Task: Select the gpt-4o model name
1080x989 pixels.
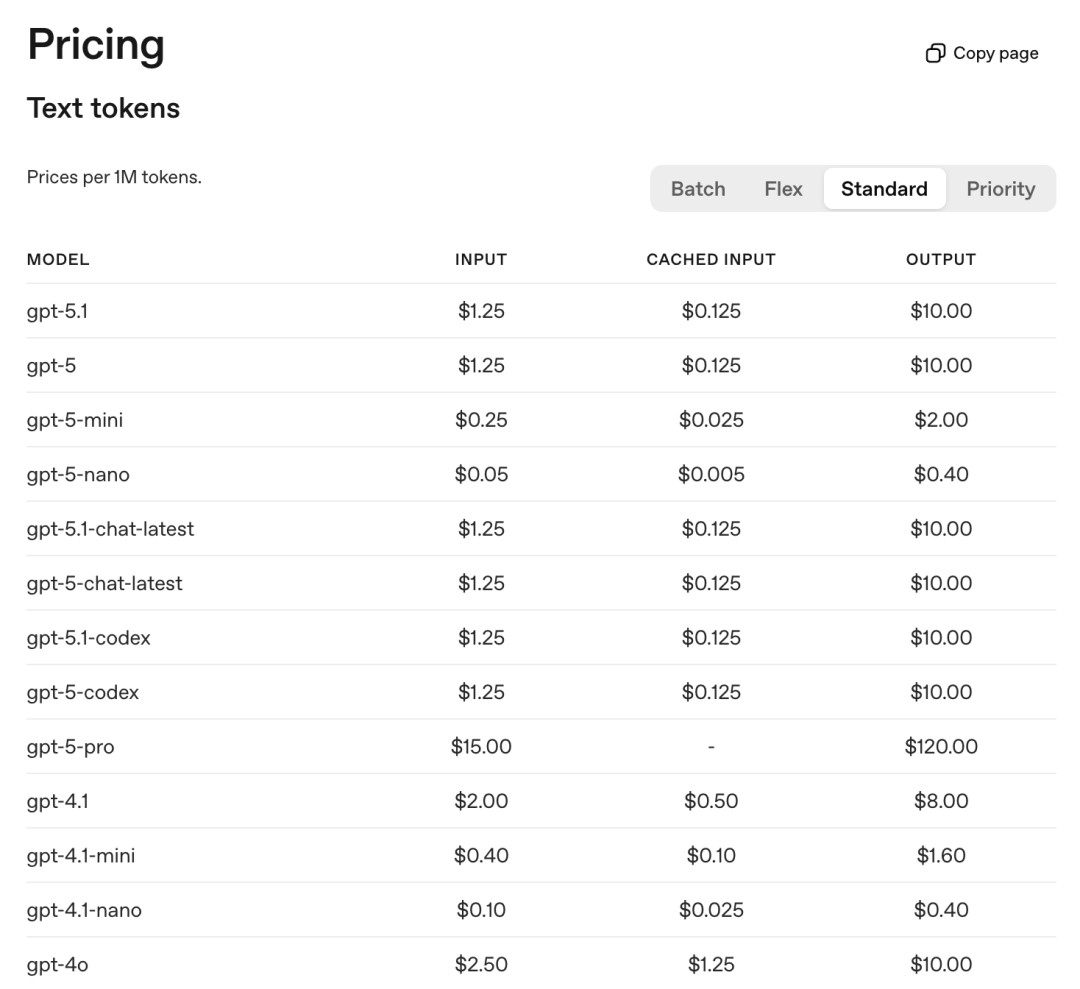Action: click(x=57, y=964)
